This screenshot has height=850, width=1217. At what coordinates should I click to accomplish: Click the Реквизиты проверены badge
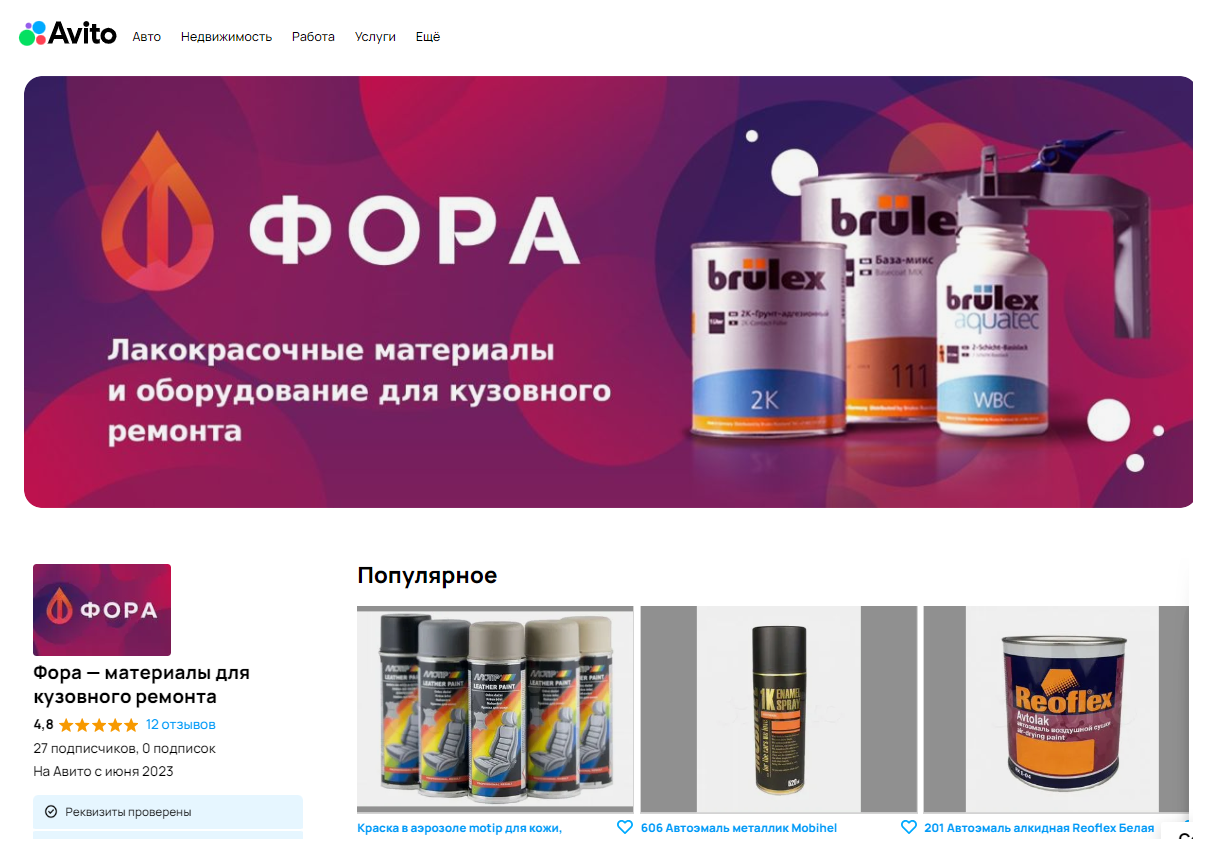tap(168, 812)
